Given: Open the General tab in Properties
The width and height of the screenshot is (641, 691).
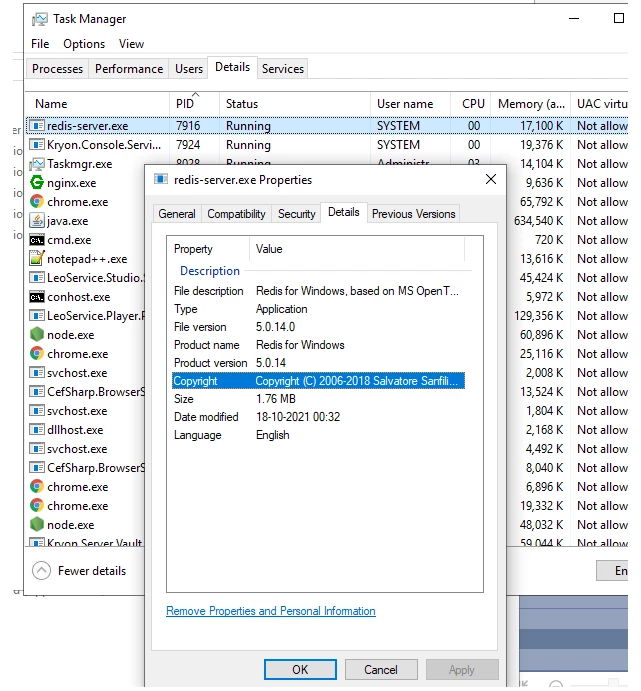Looking at the screenshot, I should click(177, 214).
